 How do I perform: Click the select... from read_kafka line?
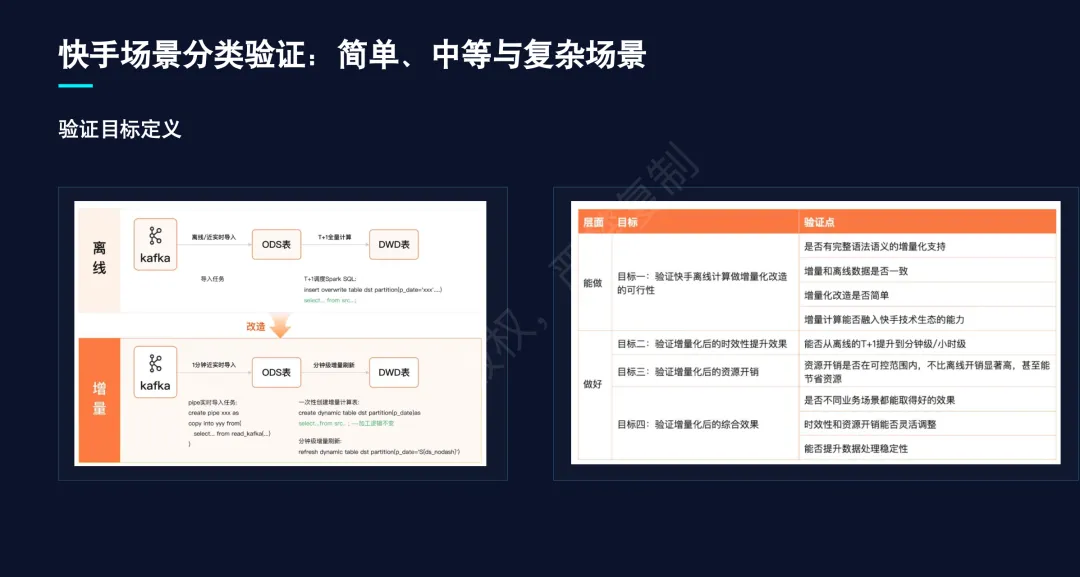(x=232, y=434)
